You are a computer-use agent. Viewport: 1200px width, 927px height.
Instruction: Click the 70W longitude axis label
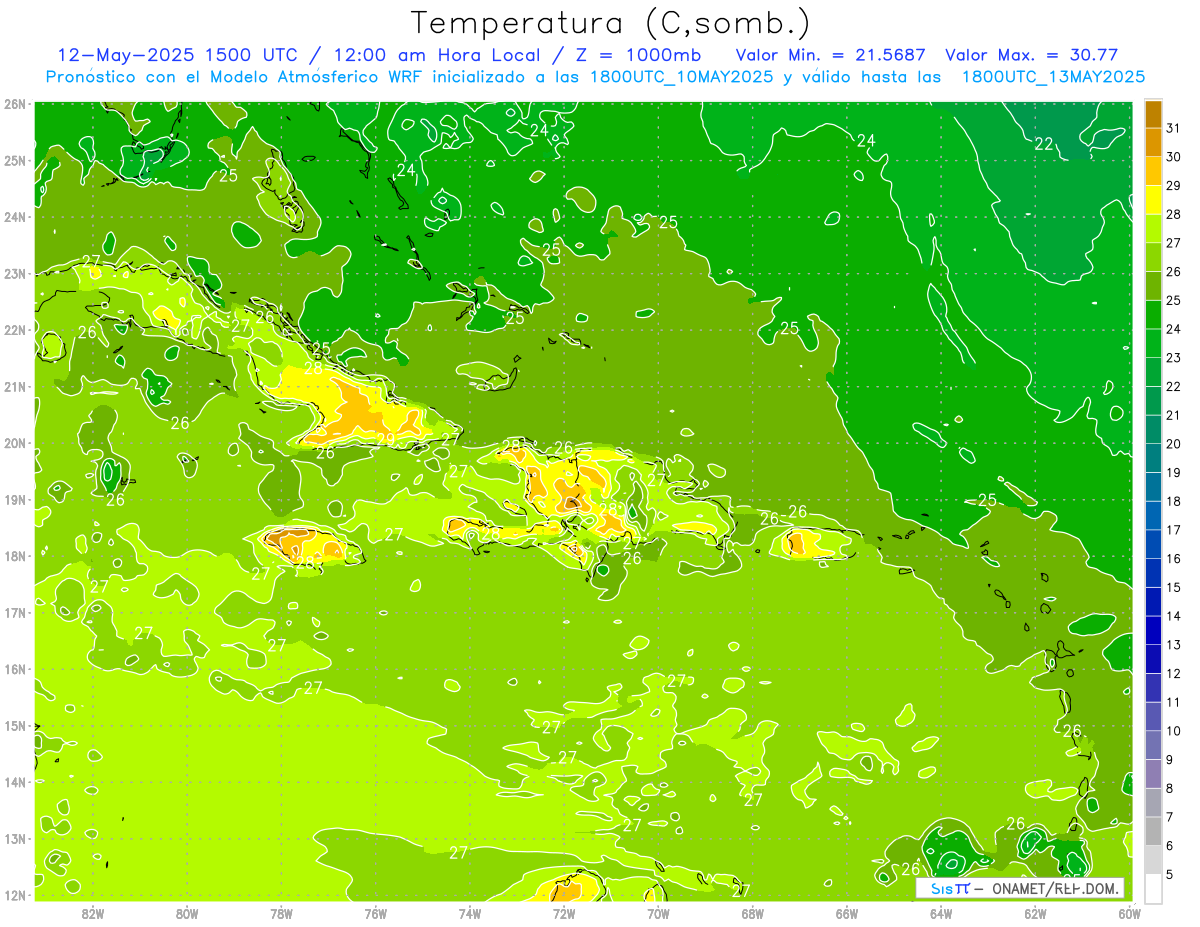pos(658,913)
